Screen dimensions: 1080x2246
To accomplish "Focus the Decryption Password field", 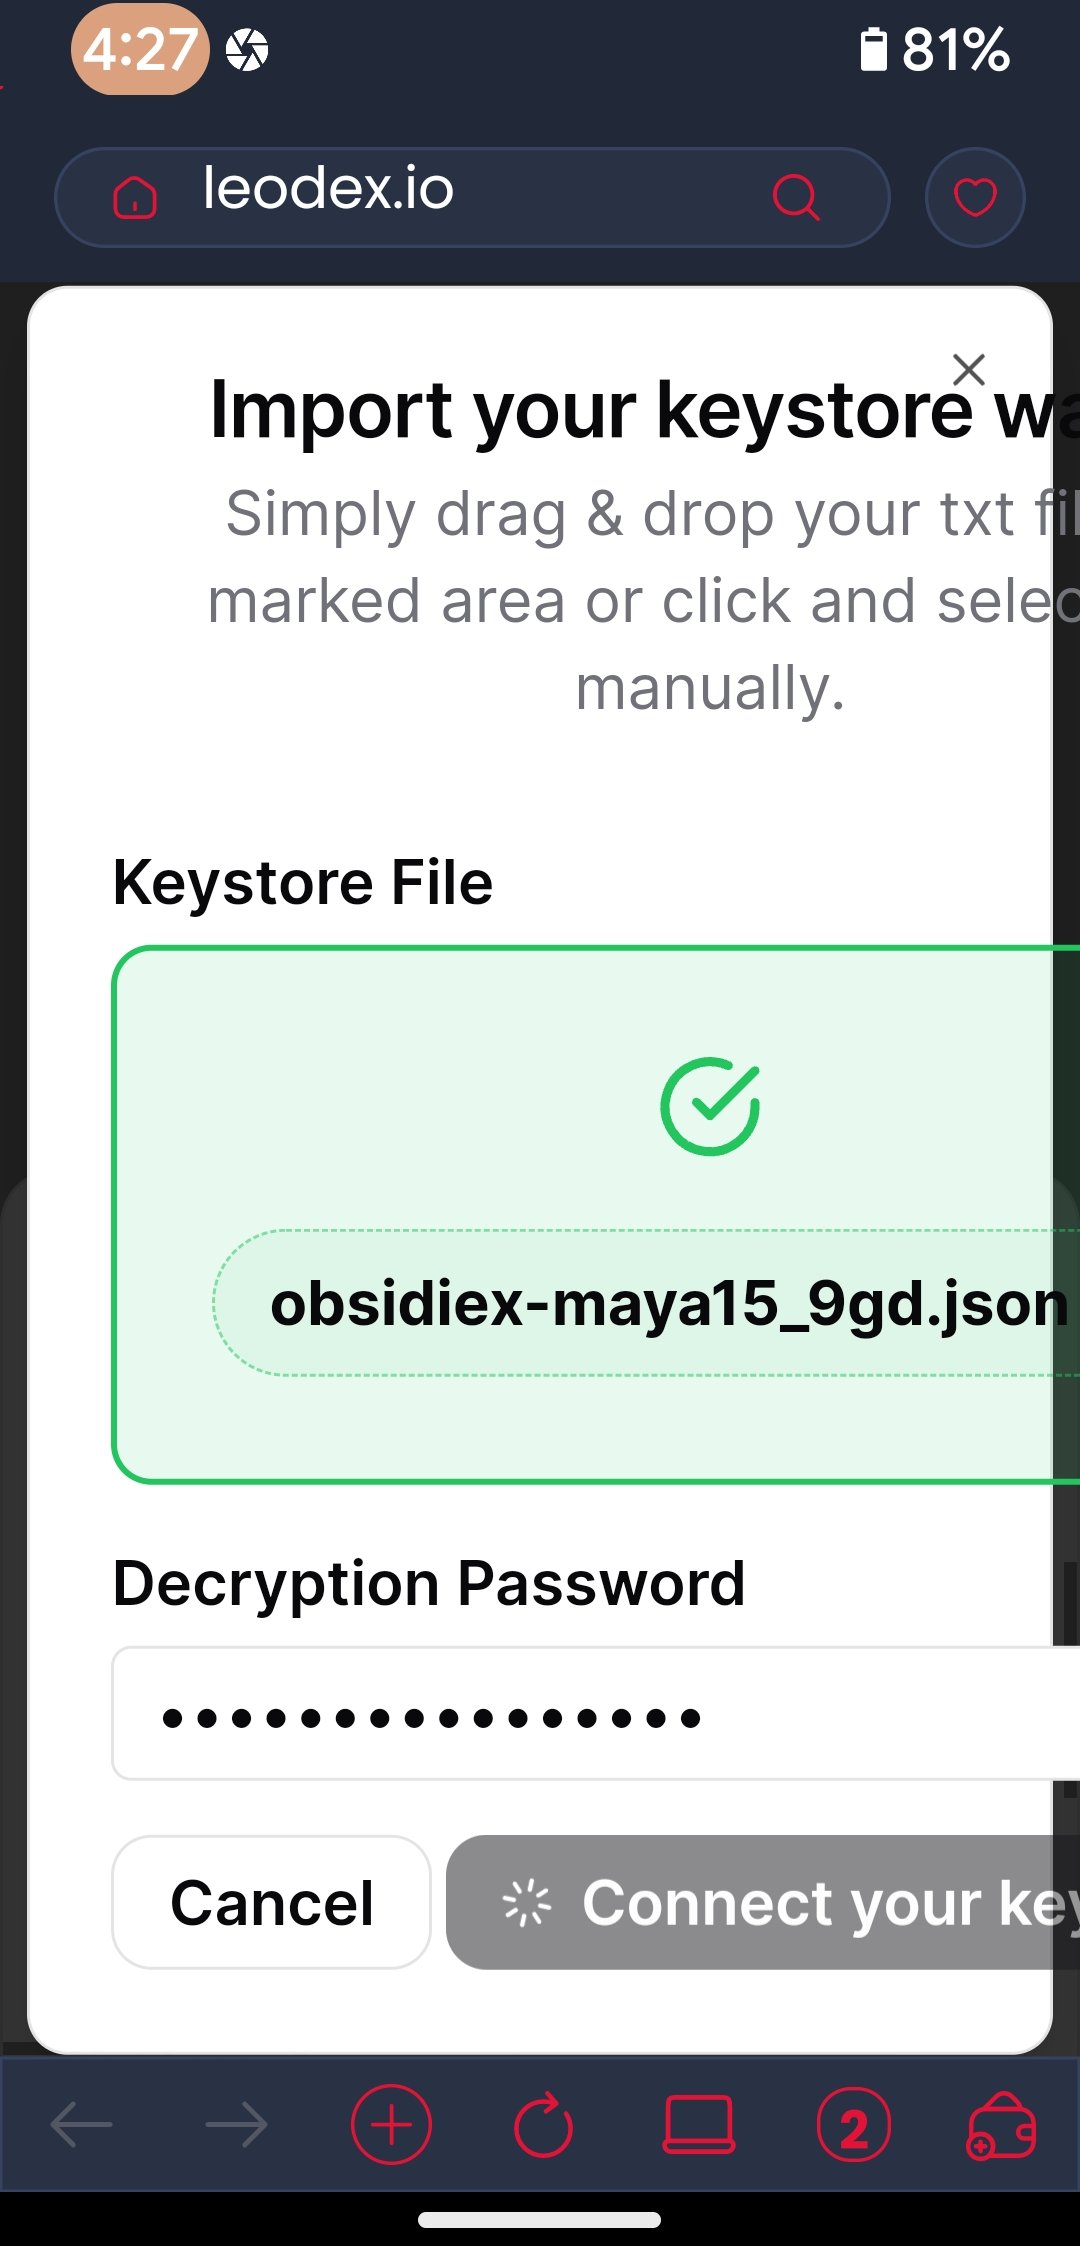I will pyautogui.click(x=596, y=1713).
